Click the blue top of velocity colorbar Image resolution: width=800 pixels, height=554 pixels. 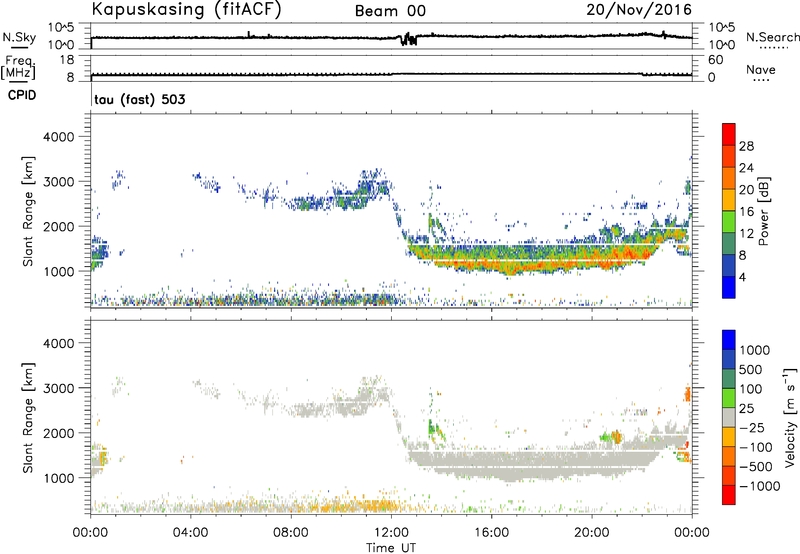coord(729,340)
